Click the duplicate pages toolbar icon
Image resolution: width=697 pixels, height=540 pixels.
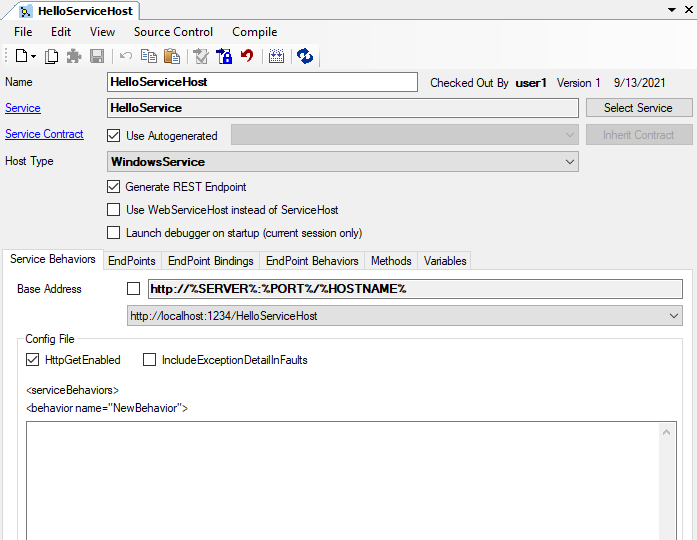[x=52, y=56]
